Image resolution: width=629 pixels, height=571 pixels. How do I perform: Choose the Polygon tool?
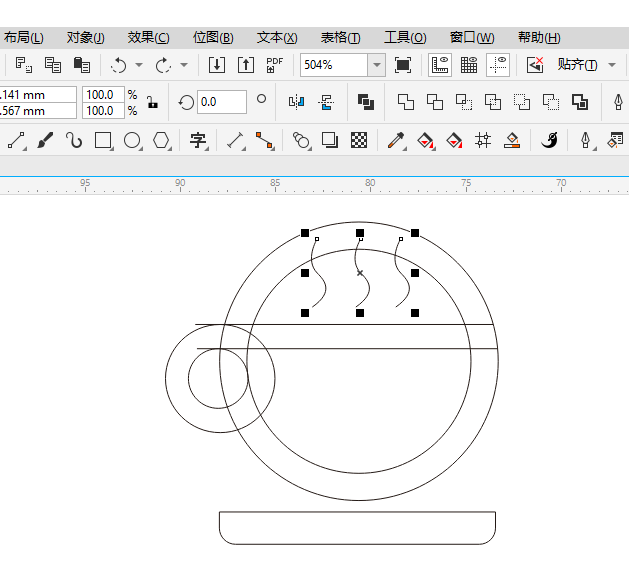161,140
